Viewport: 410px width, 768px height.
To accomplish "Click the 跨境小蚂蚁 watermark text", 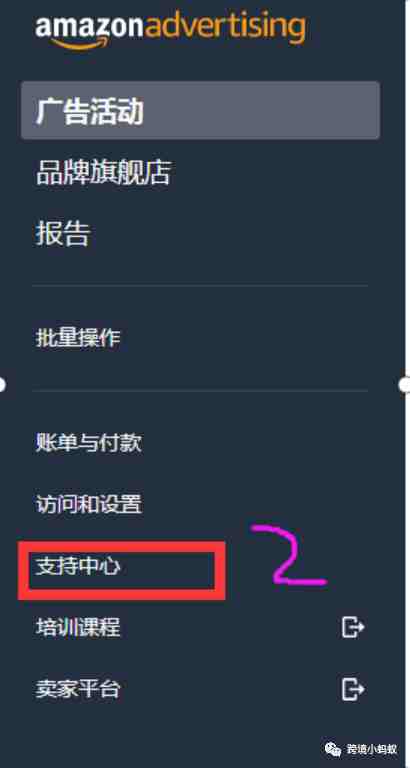I will point(373,749).
